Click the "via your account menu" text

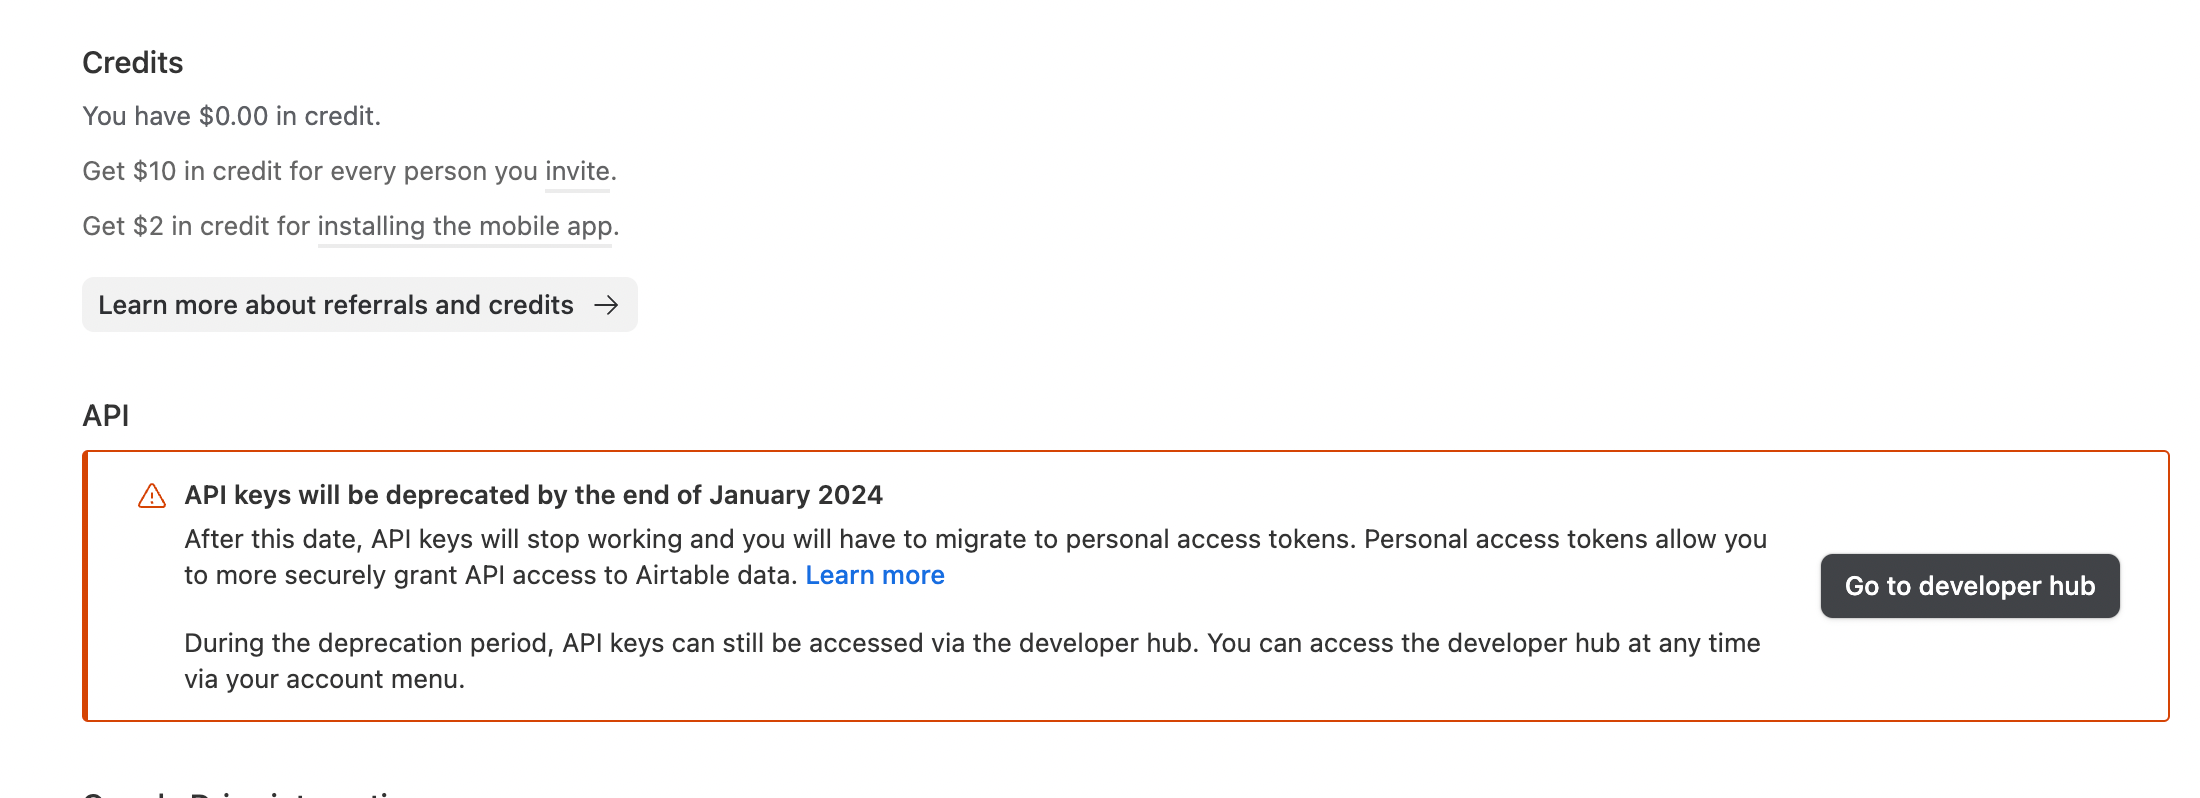tap(323, 679)
